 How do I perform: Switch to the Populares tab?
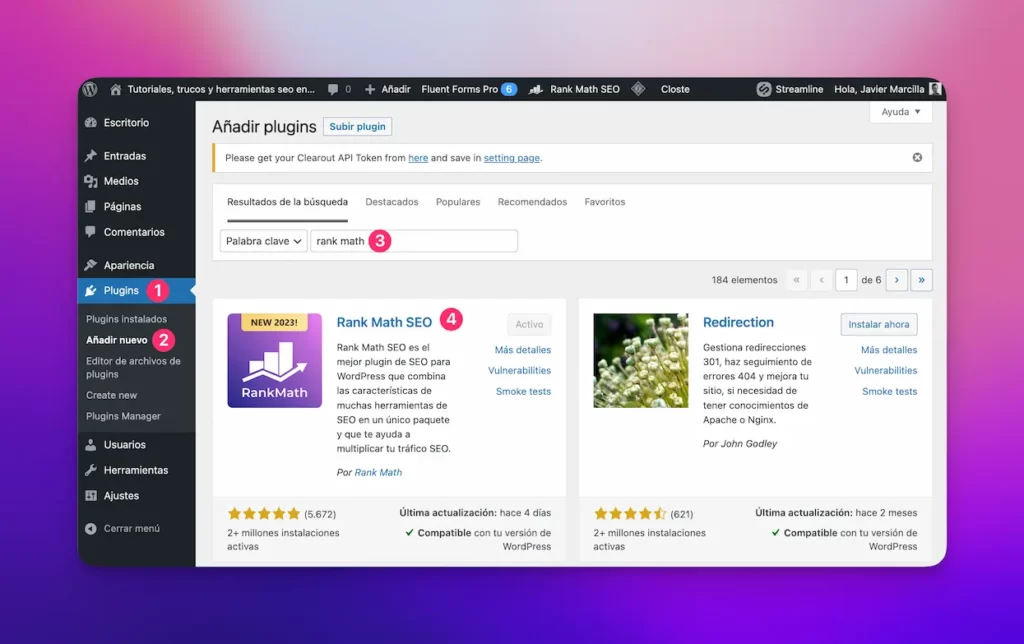tap(457, 201)
